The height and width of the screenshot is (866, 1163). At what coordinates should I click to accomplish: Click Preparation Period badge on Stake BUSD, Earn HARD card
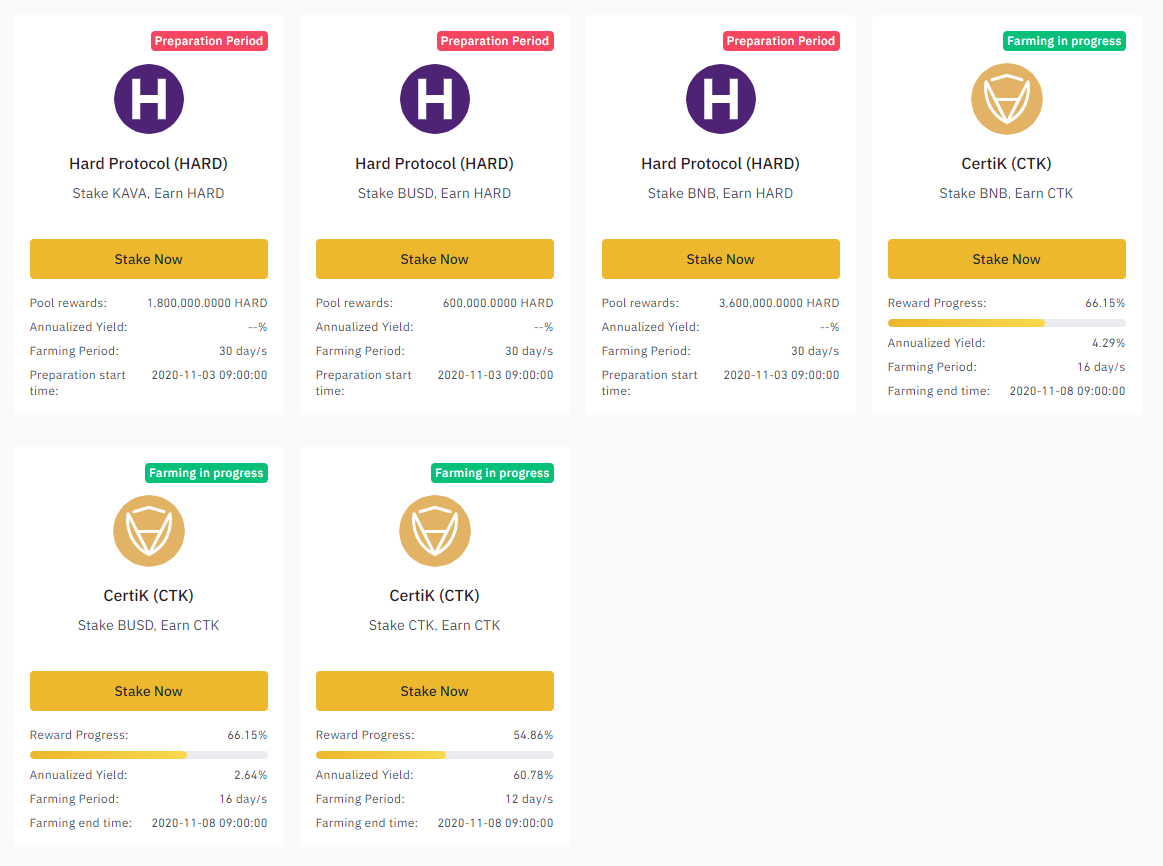[x=495, y=41]
